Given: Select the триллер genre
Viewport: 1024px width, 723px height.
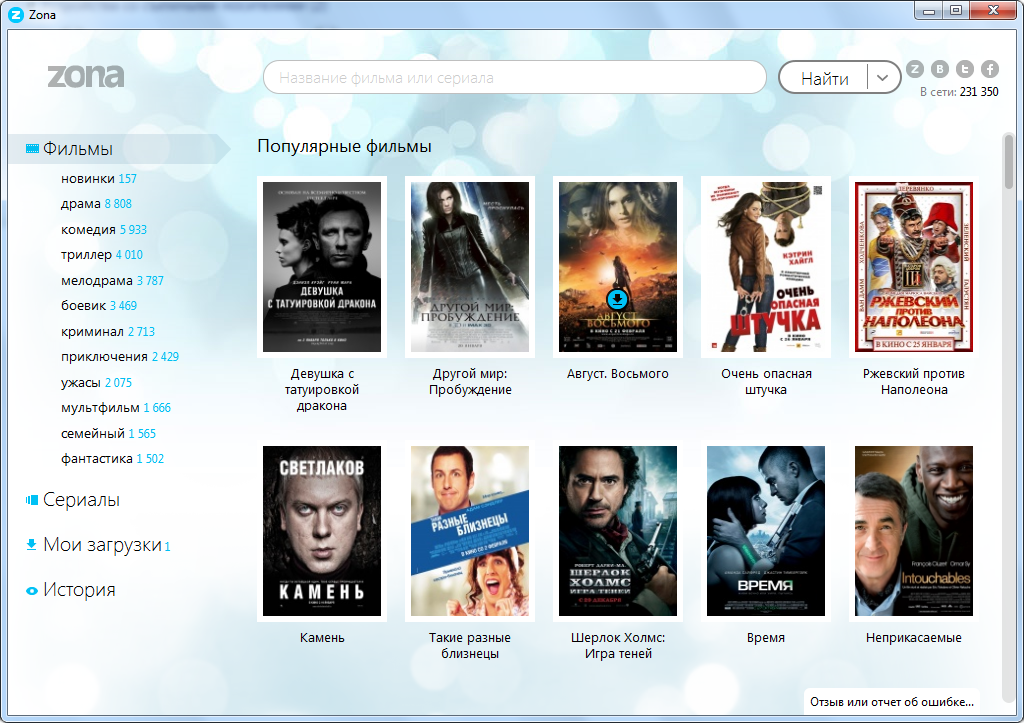Looking at the screenshot, I should pyautogui.click(x=102, y=255).
